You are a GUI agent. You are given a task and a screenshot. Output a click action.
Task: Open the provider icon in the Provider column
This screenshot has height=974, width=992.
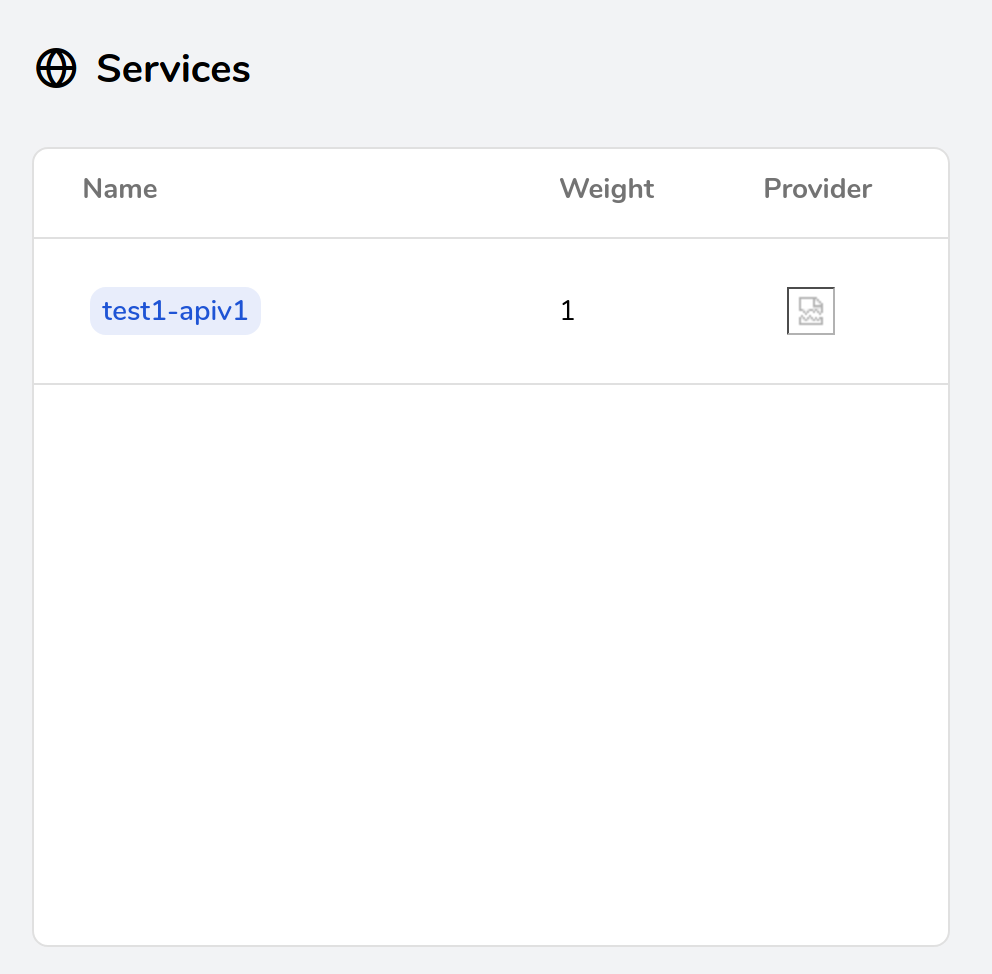click(810, 310)
